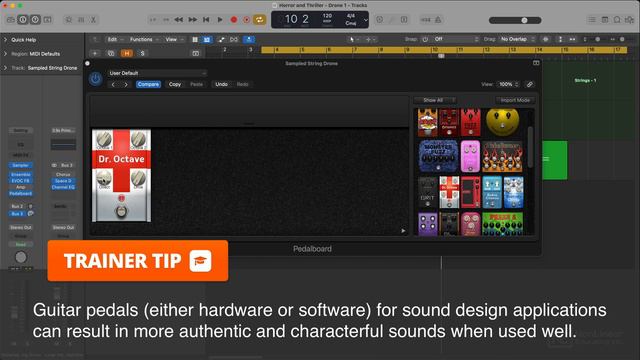Click the Copy button in plugin header
This screenshot has height=360, width=640.
(x=175, y=84)
